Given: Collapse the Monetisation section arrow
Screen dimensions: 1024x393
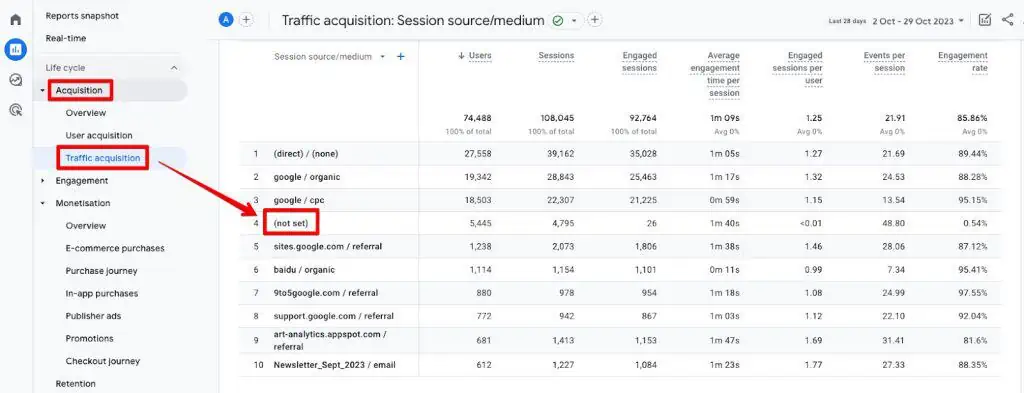Looking at the screenshot, I should pyautogui.click(x=43, y=204).
